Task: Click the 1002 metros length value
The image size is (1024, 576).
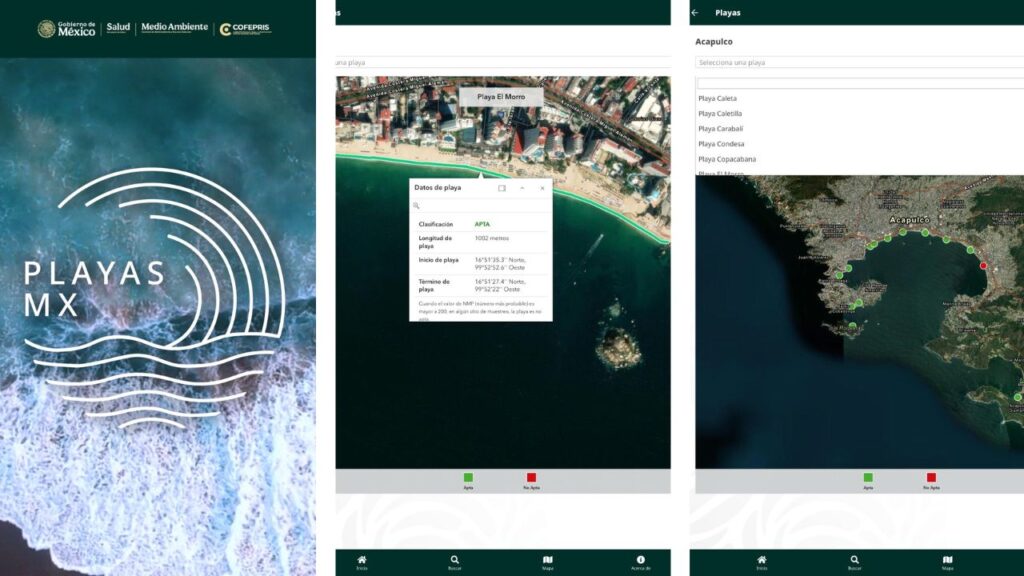Action: 491,238
